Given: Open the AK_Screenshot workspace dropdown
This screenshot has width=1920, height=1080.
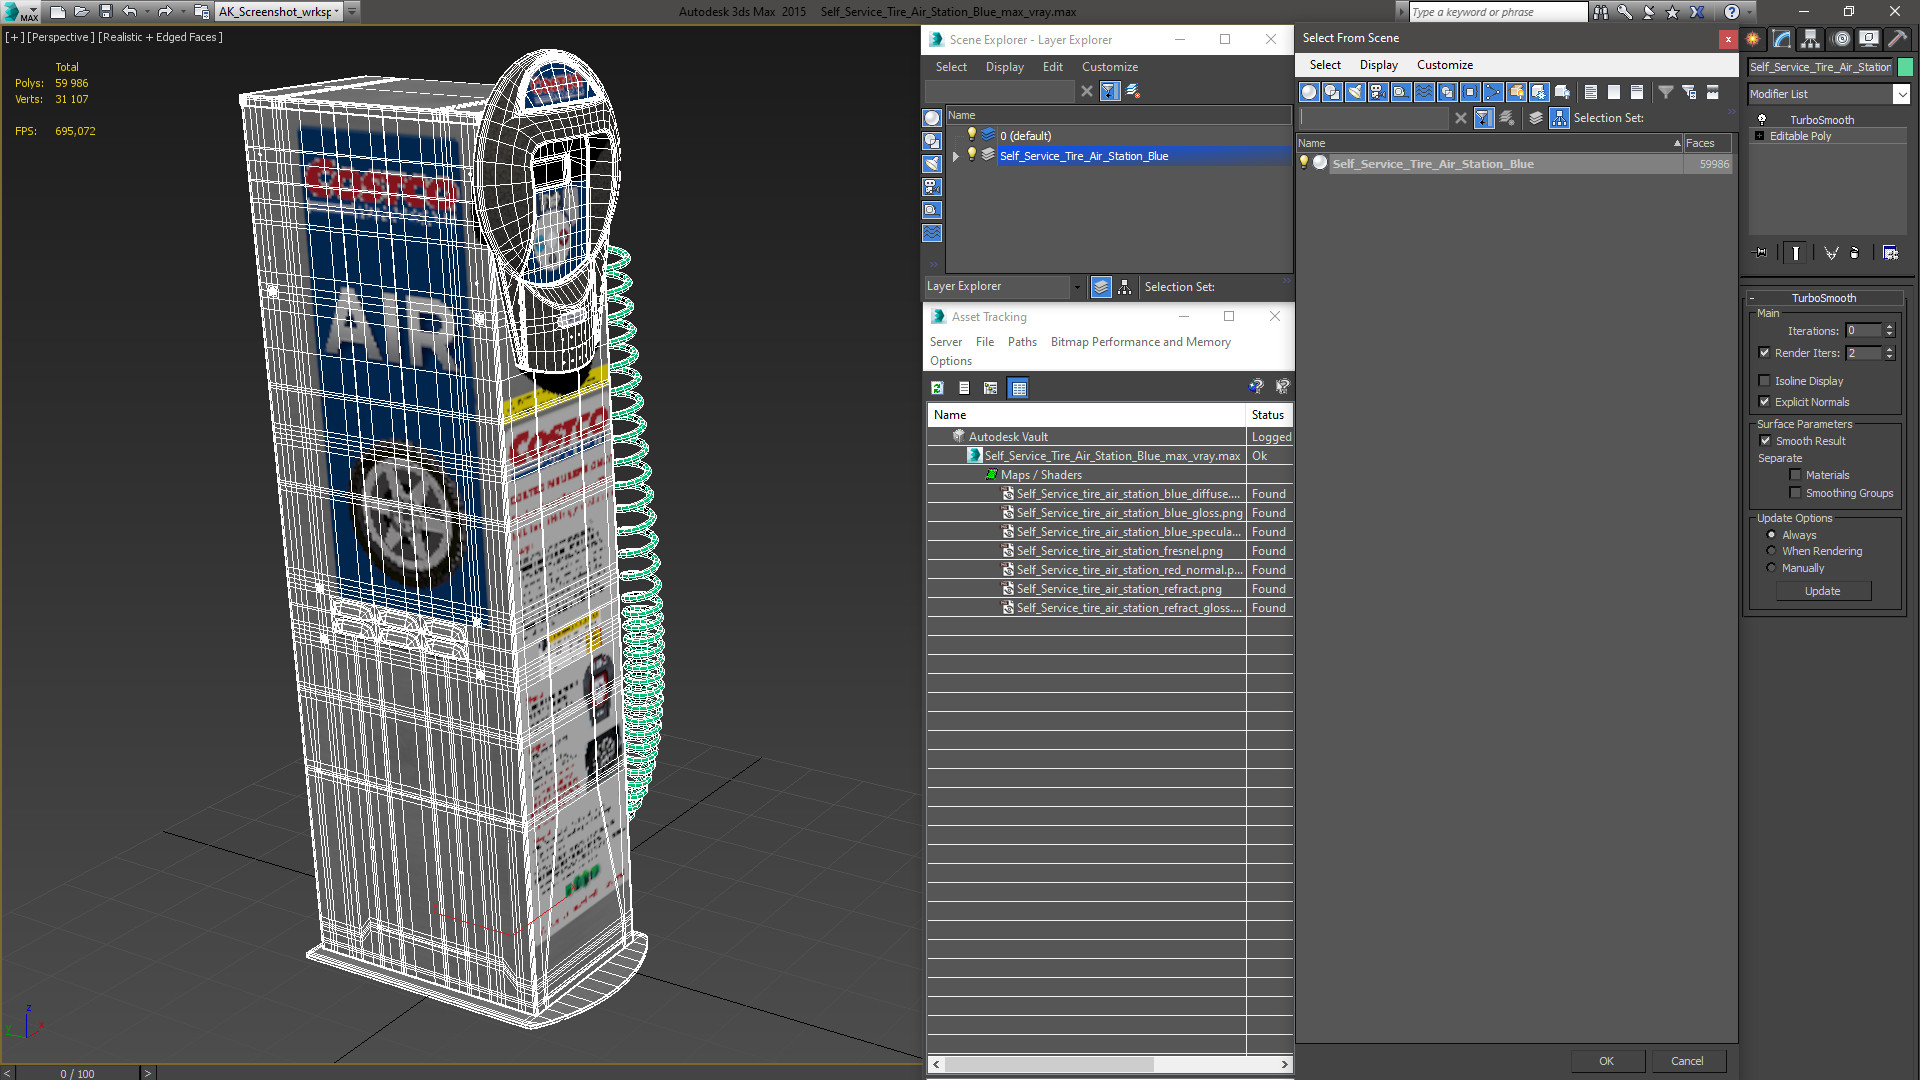Looking at the screenshot, I should pyautogui.click(x=337, y=12).
